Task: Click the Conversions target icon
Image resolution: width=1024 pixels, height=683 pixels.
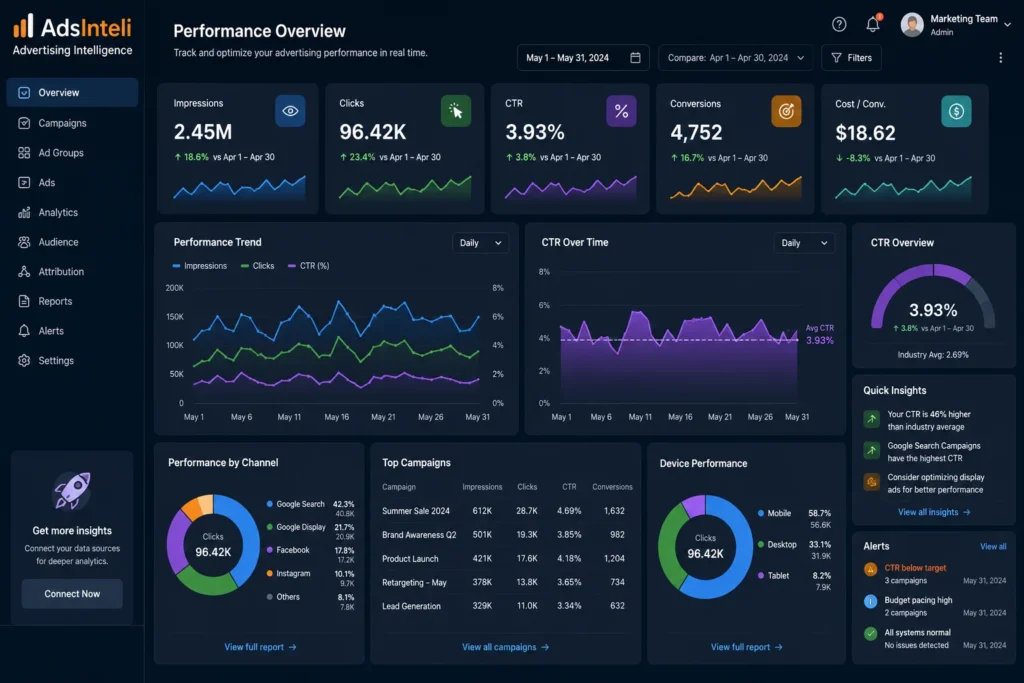Action: [786, 111]
